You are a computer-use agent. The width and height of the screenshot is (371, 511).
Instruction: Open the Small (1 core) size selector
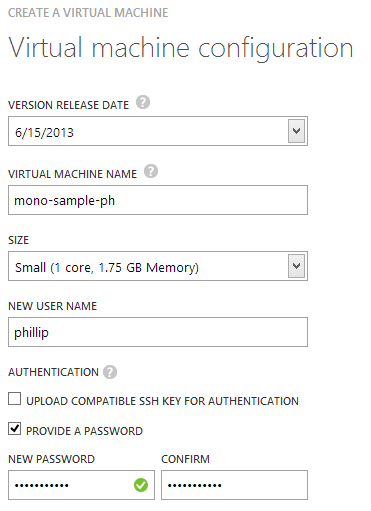click(158, 266)
